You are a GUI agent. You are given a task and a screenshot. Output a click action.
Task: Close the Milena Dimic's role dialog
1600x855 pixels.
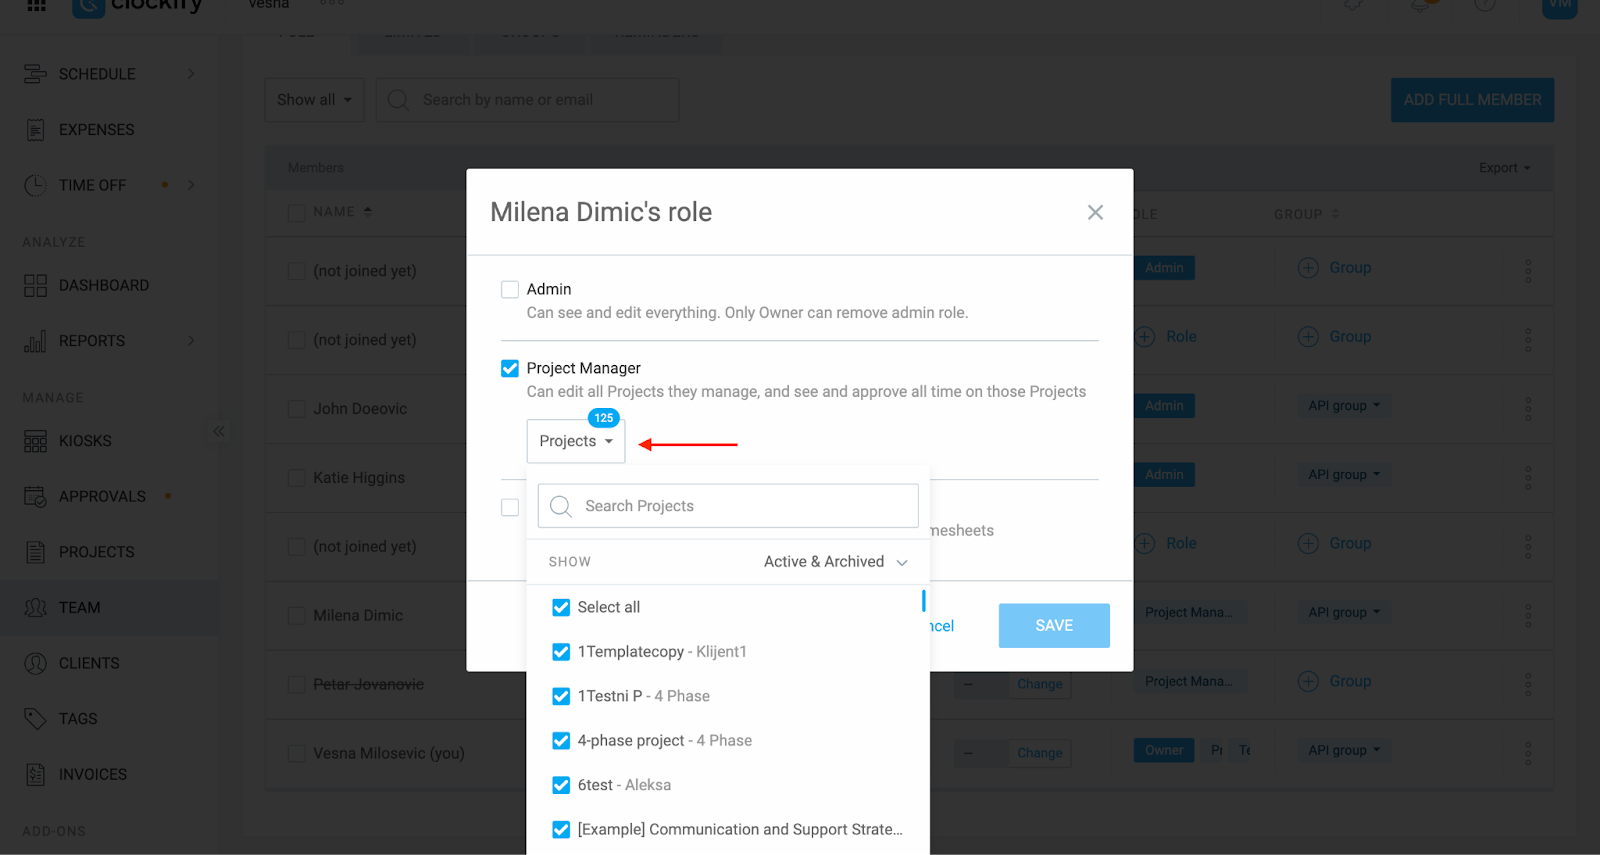(x=1095, y=212)
